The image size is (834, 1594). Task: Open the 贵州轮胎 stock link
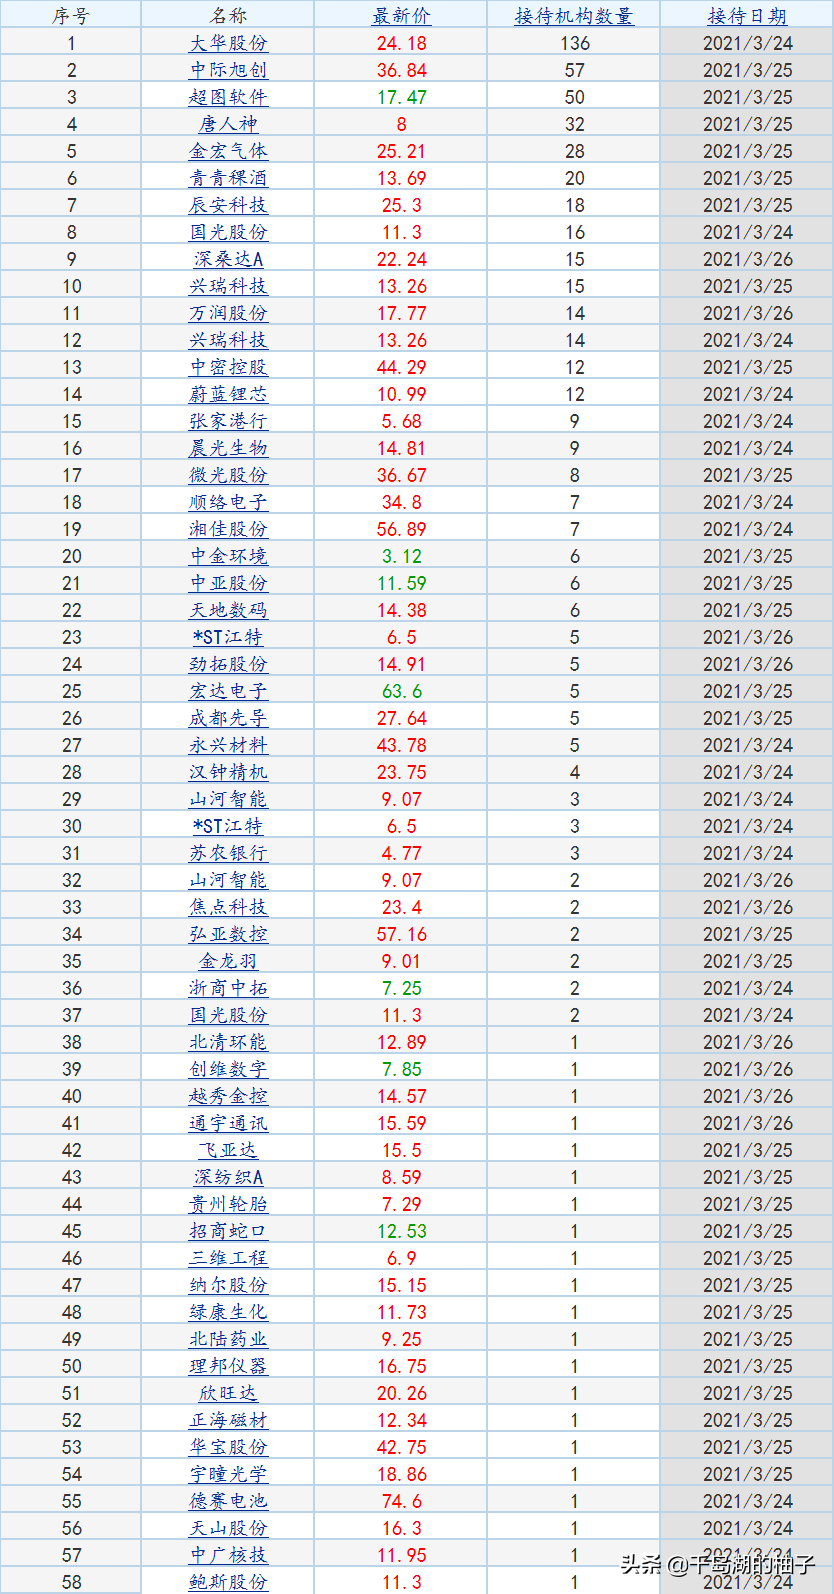[x=228, y=1204]
